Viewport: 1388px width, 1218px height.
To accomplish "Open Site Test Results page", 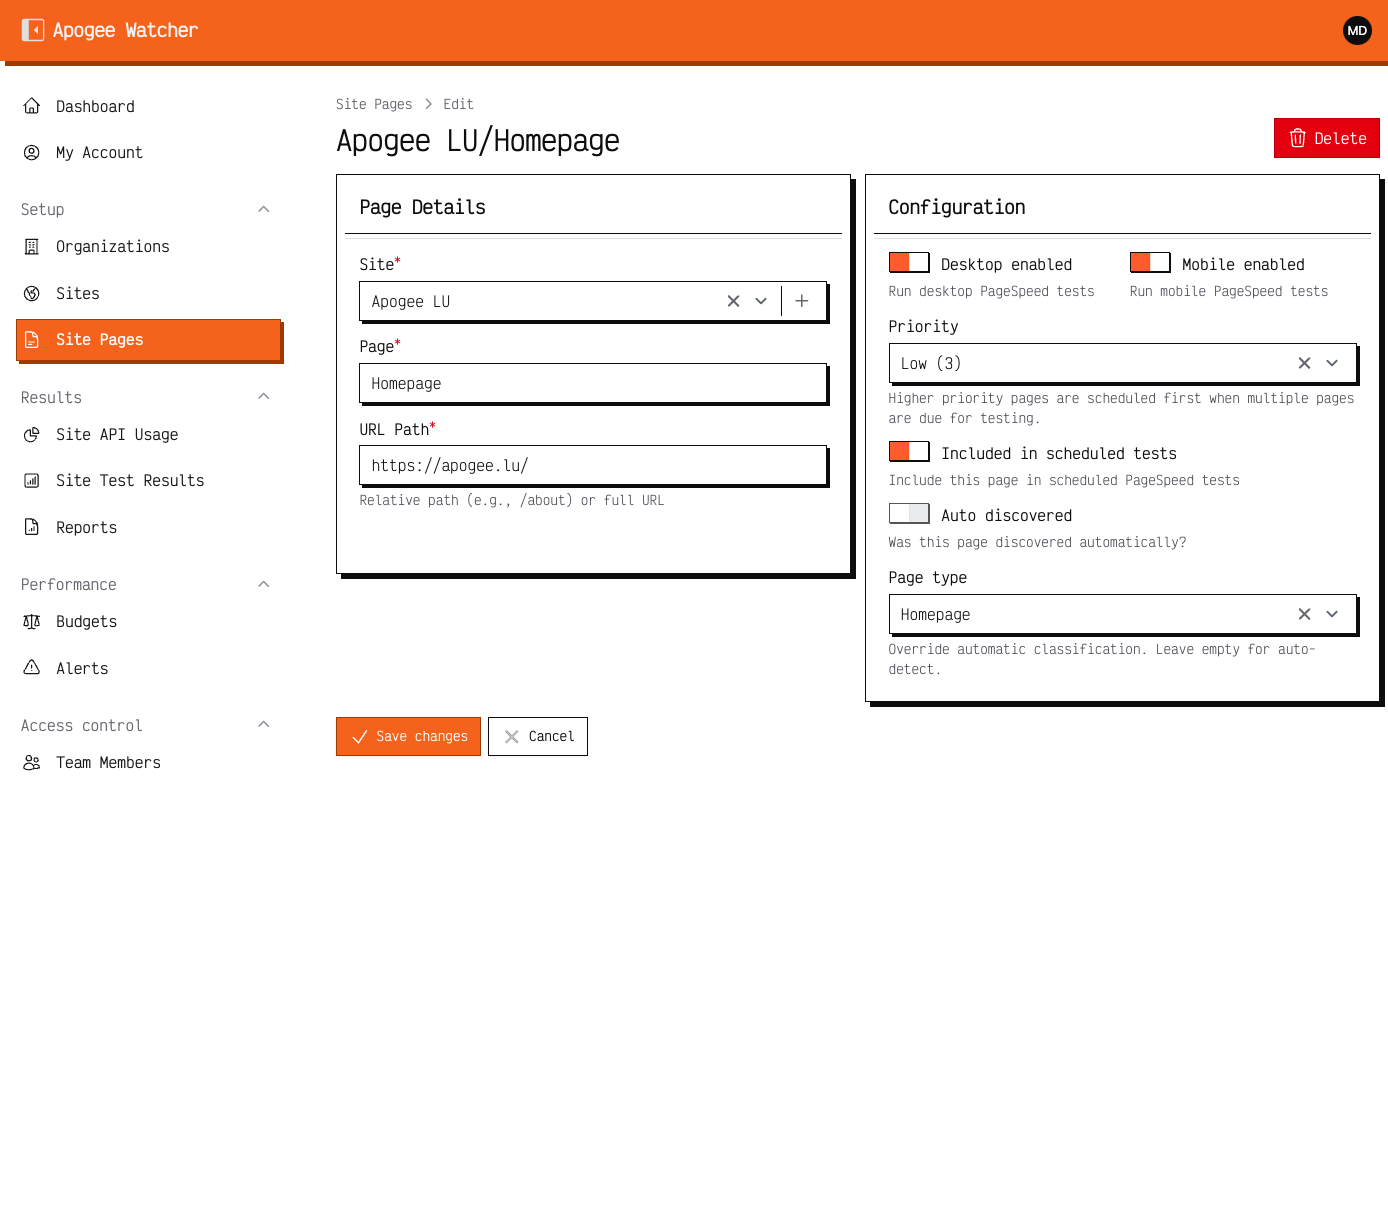I will [149, 481].
